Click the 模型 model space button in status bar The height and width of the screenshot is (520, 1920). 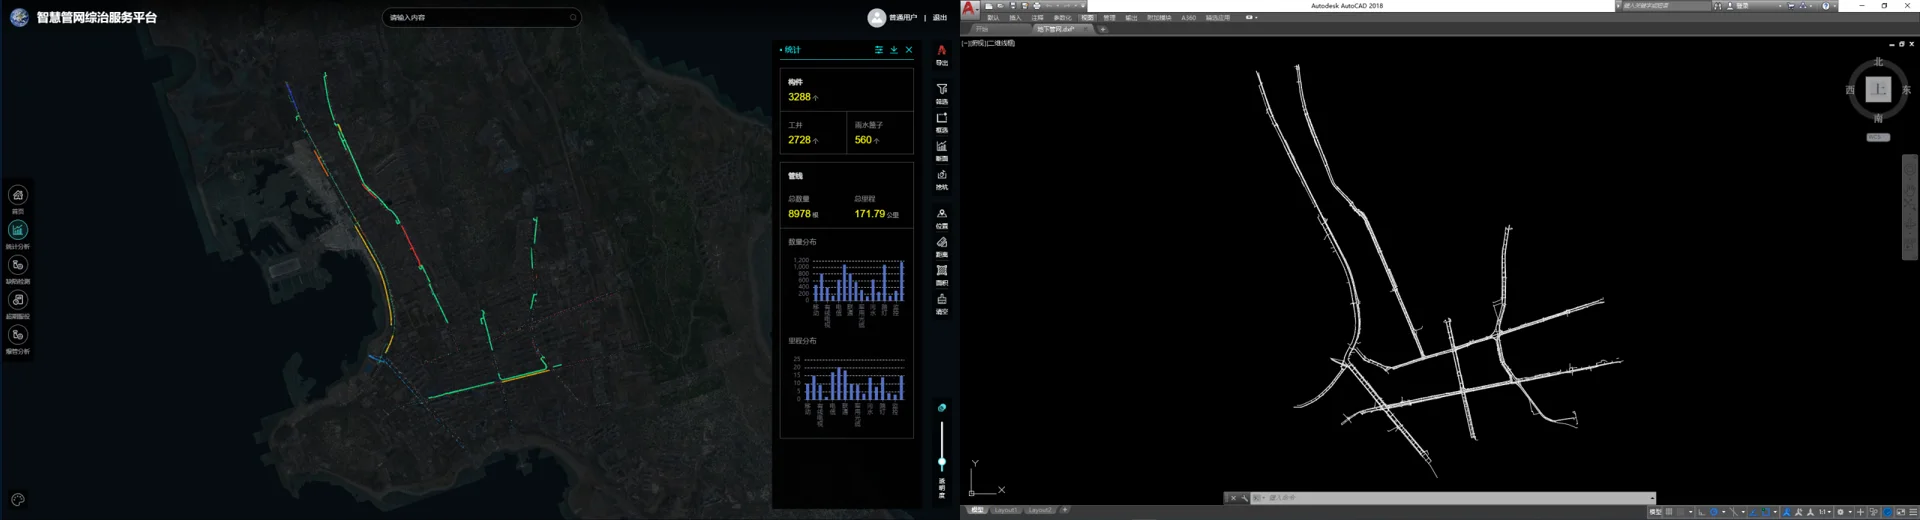1655,512
